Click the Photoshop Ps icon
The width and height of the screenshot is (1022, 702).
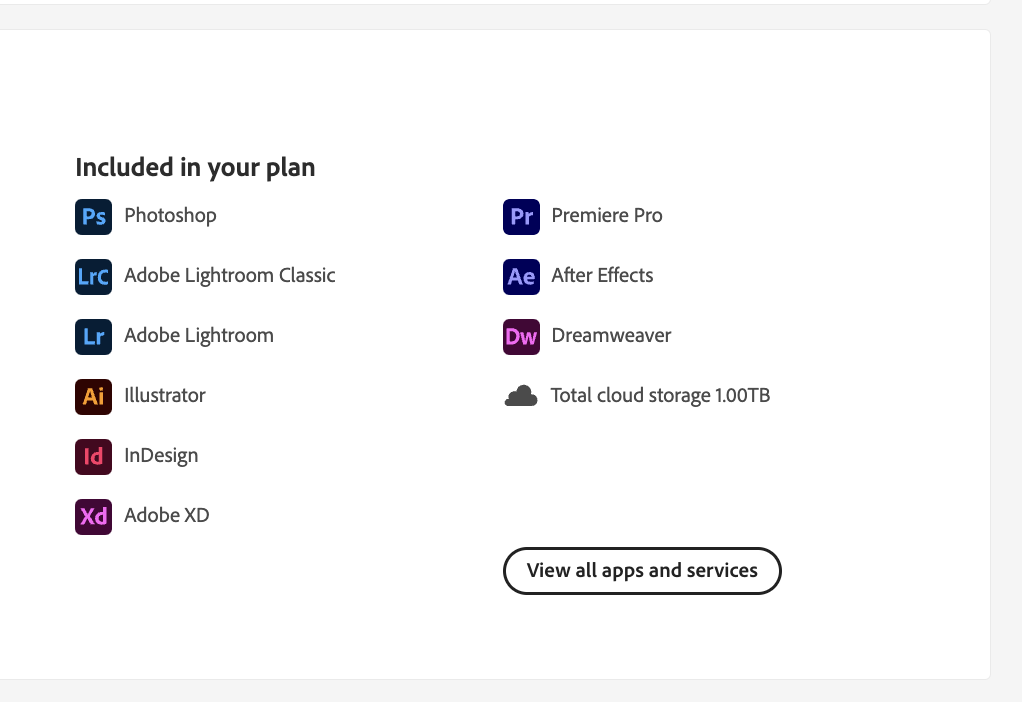[x=93, y=216]
